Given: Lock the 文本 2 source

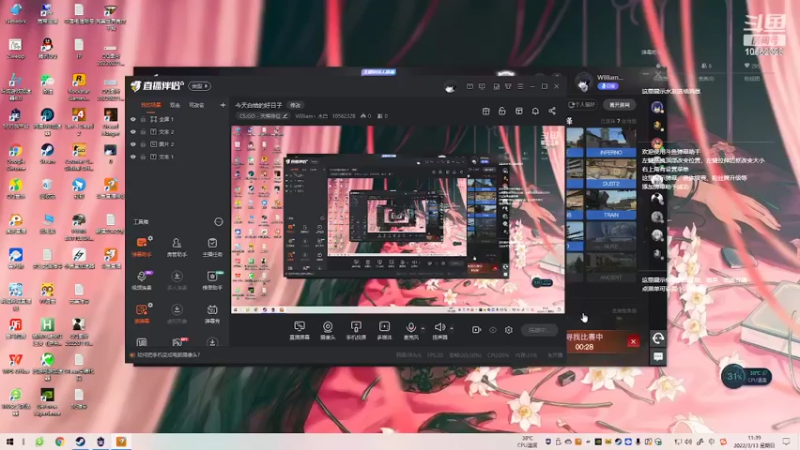Looking at the screenshot, I should coord(143,132).
